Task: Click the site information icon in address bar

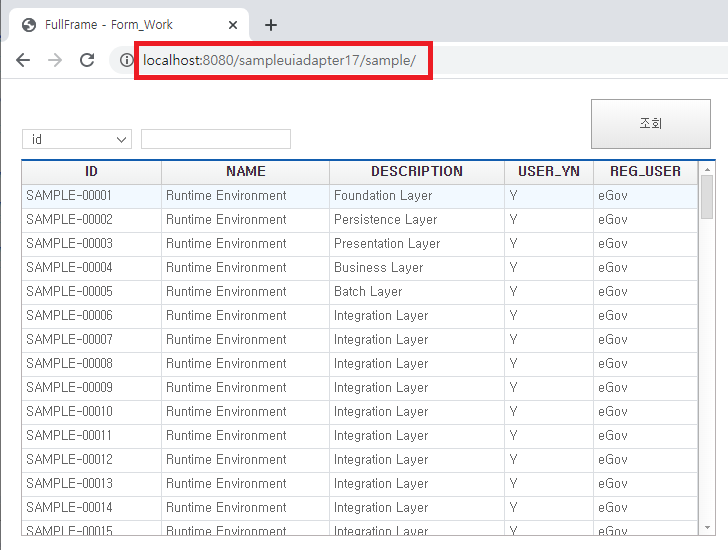Action: [126, 60]
